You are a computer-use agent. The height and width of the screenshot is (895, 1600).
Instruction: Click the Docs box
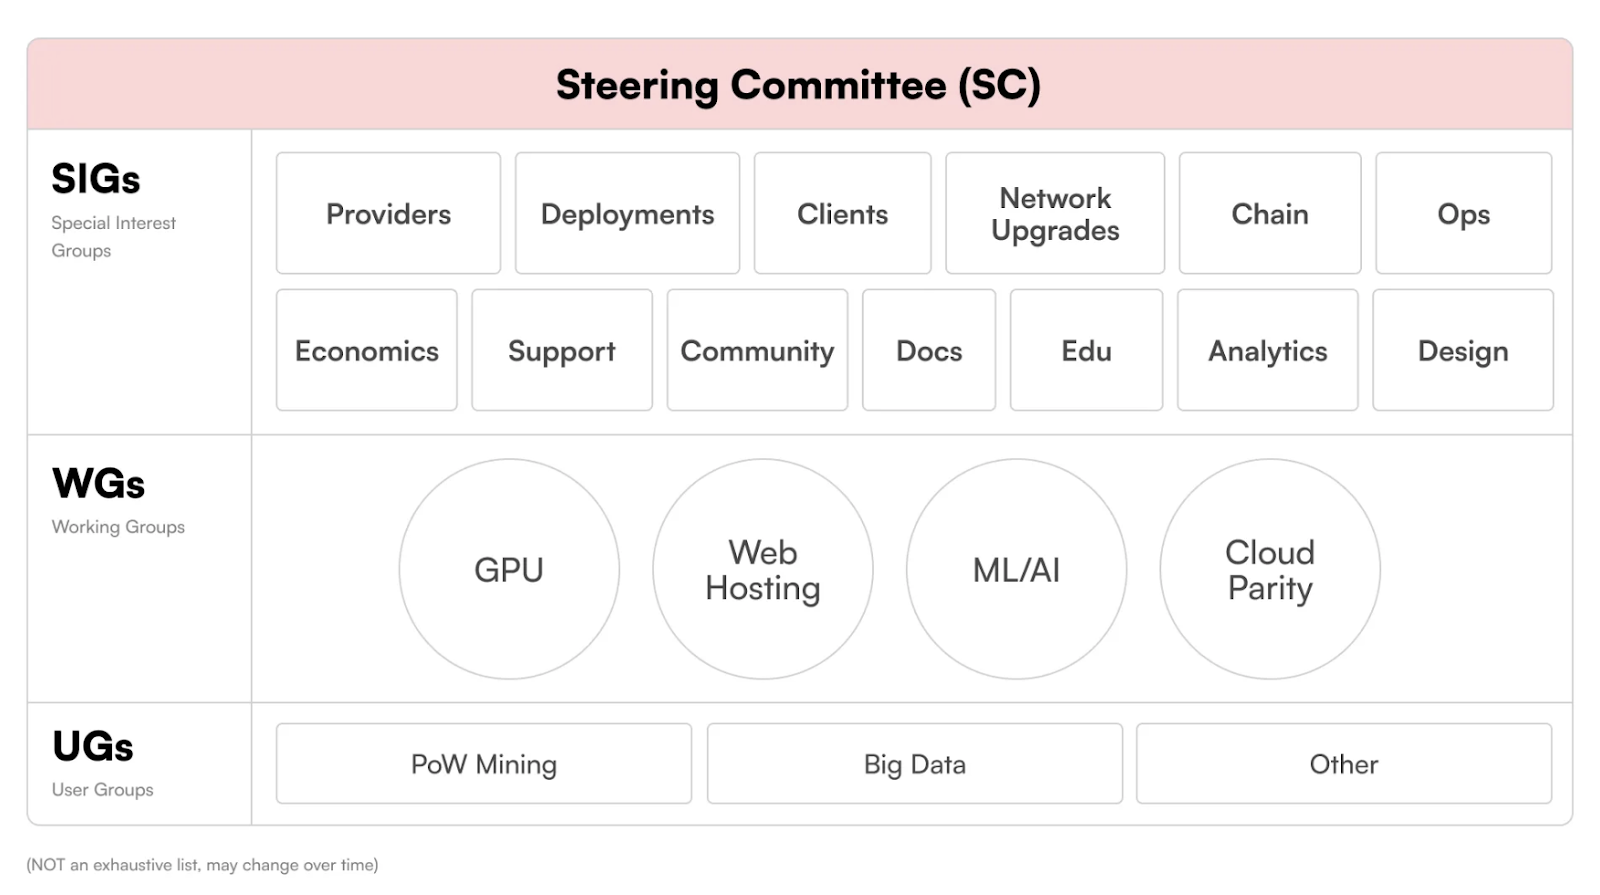click(929, 351)
